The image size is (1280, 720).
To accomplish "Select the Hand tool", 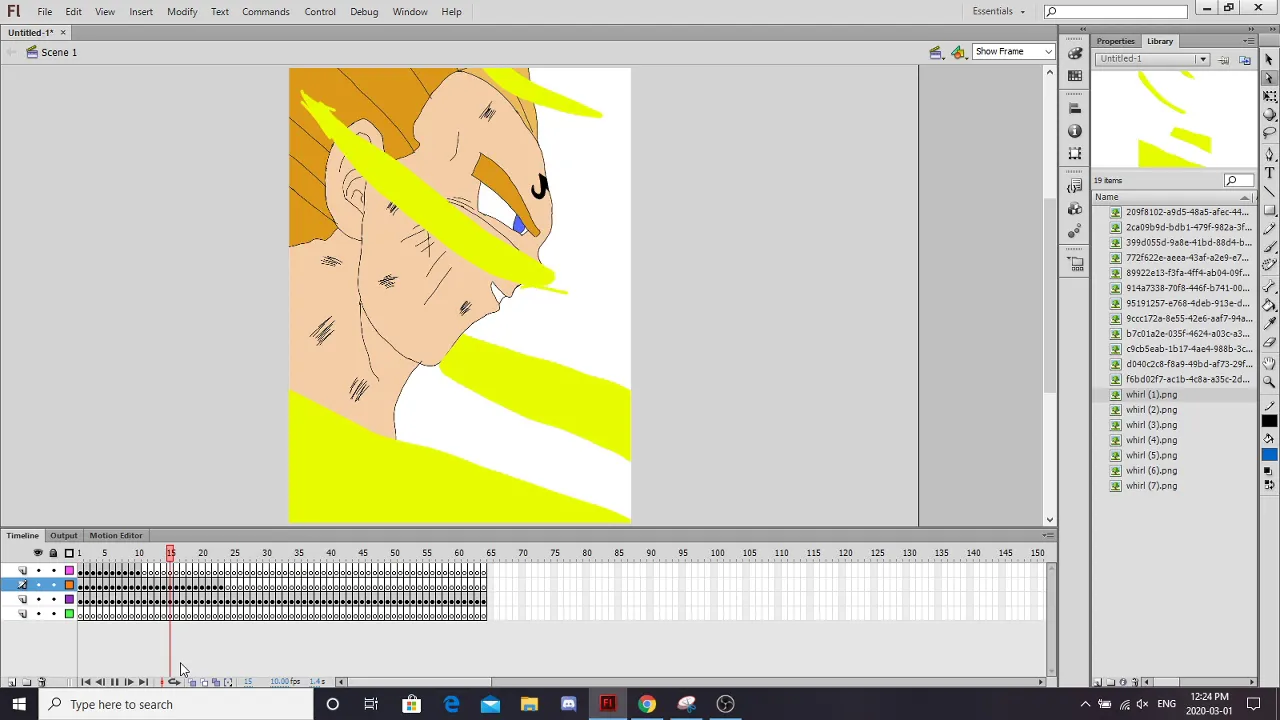I will coord(1269,363).
